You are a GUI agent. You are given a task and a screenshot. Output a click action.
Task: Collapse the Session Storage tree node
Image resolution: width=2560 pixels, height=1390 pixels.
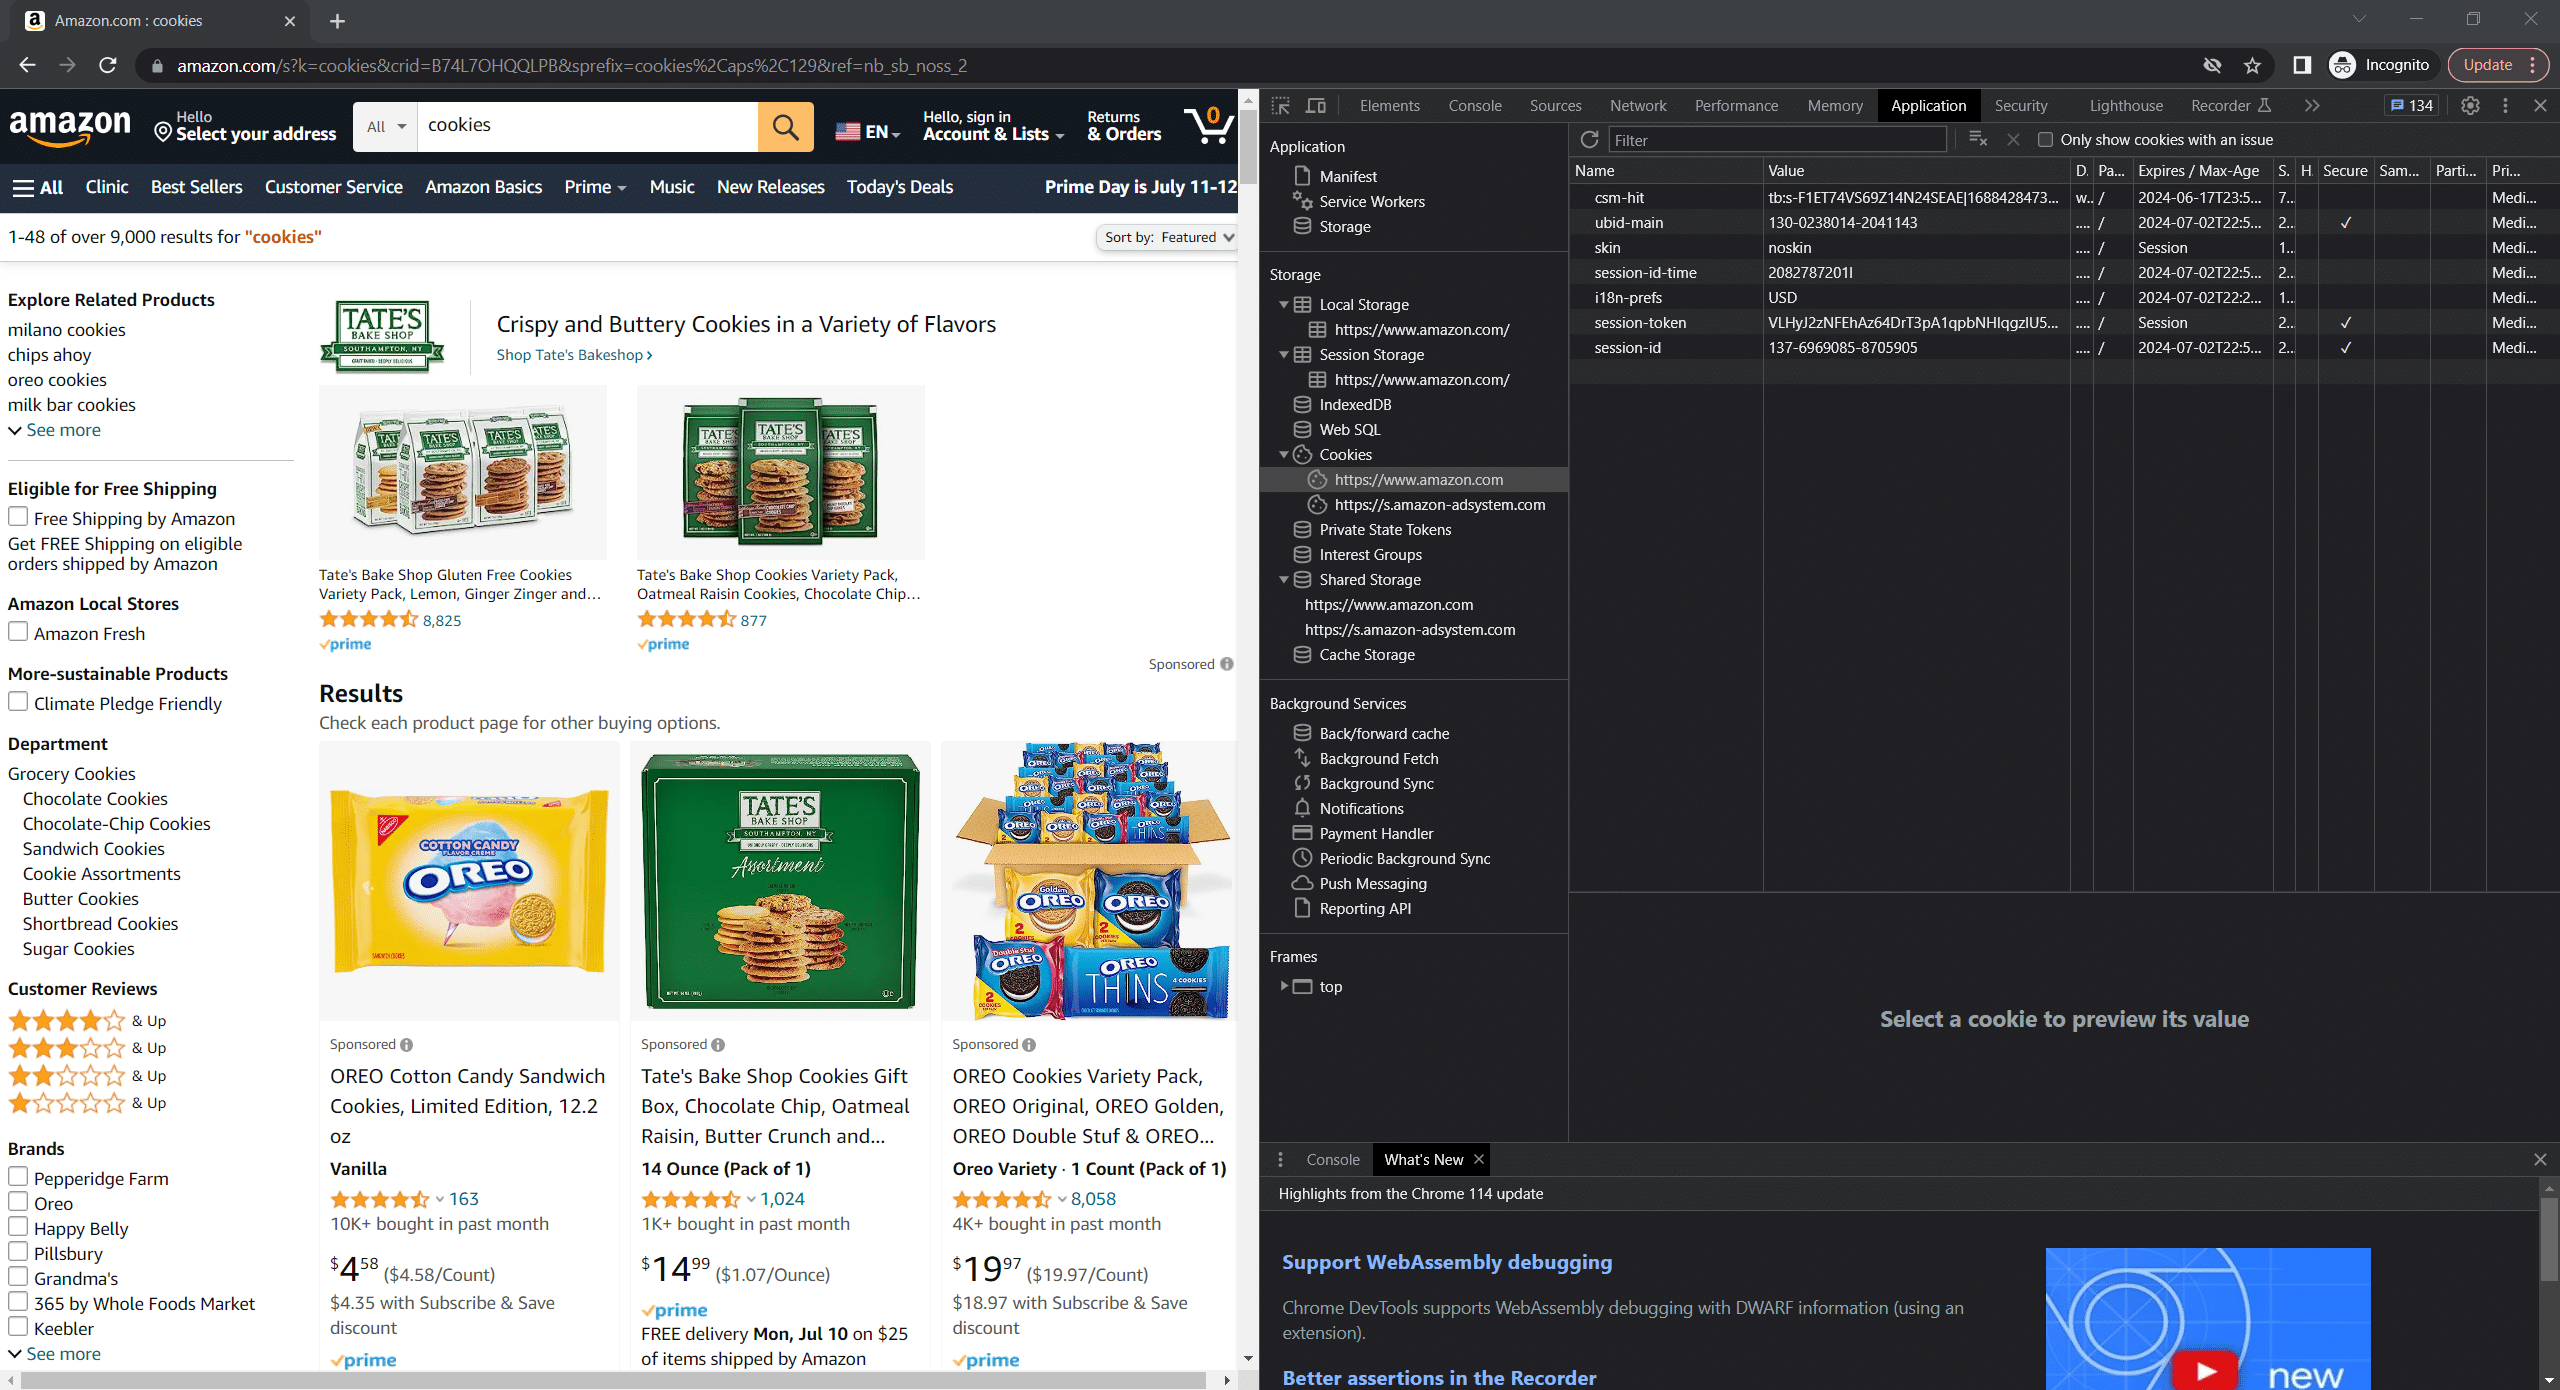[1283, 355]
